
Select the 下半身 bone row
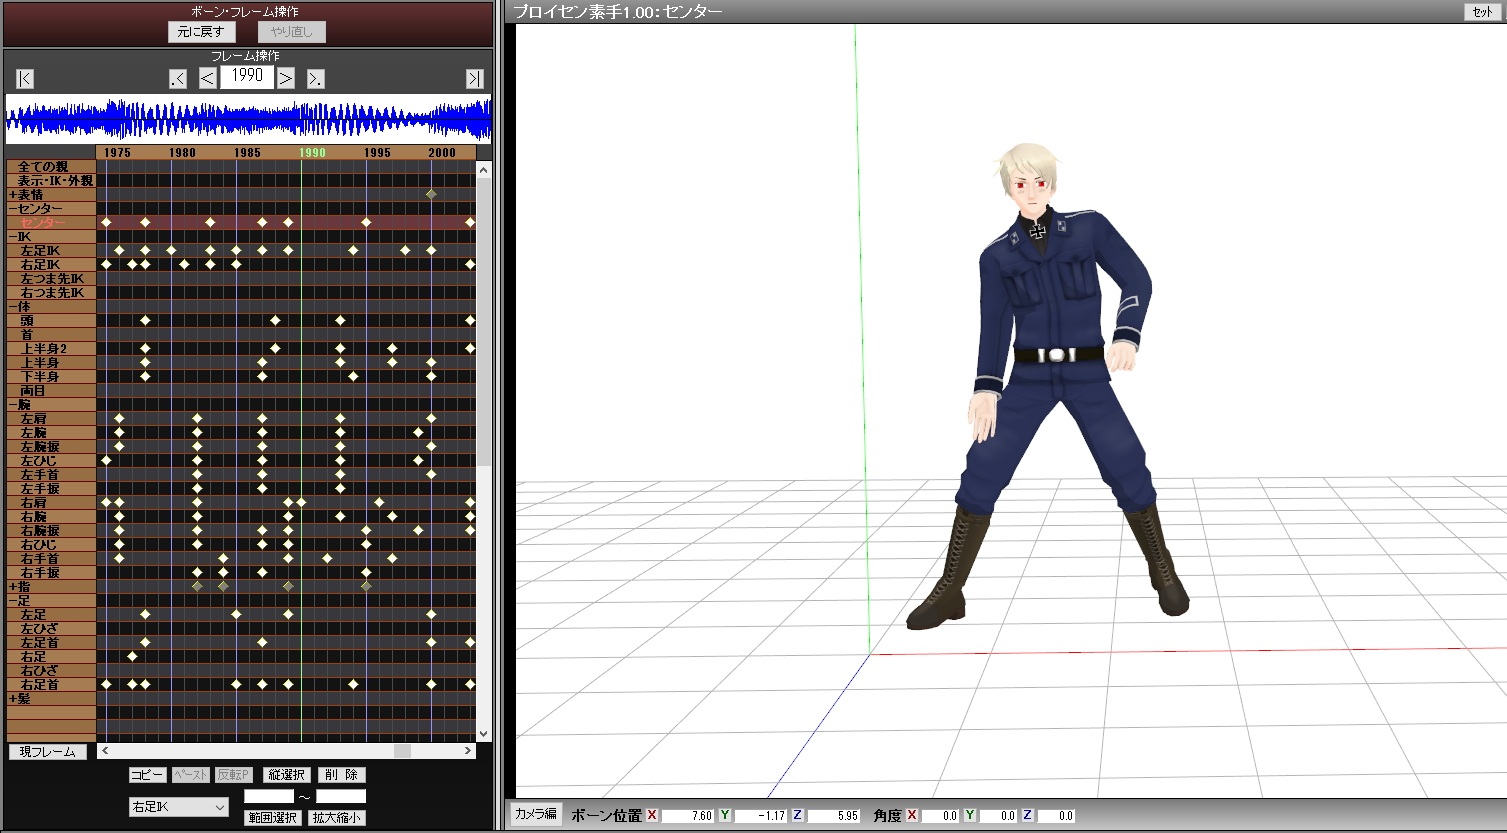51,376
